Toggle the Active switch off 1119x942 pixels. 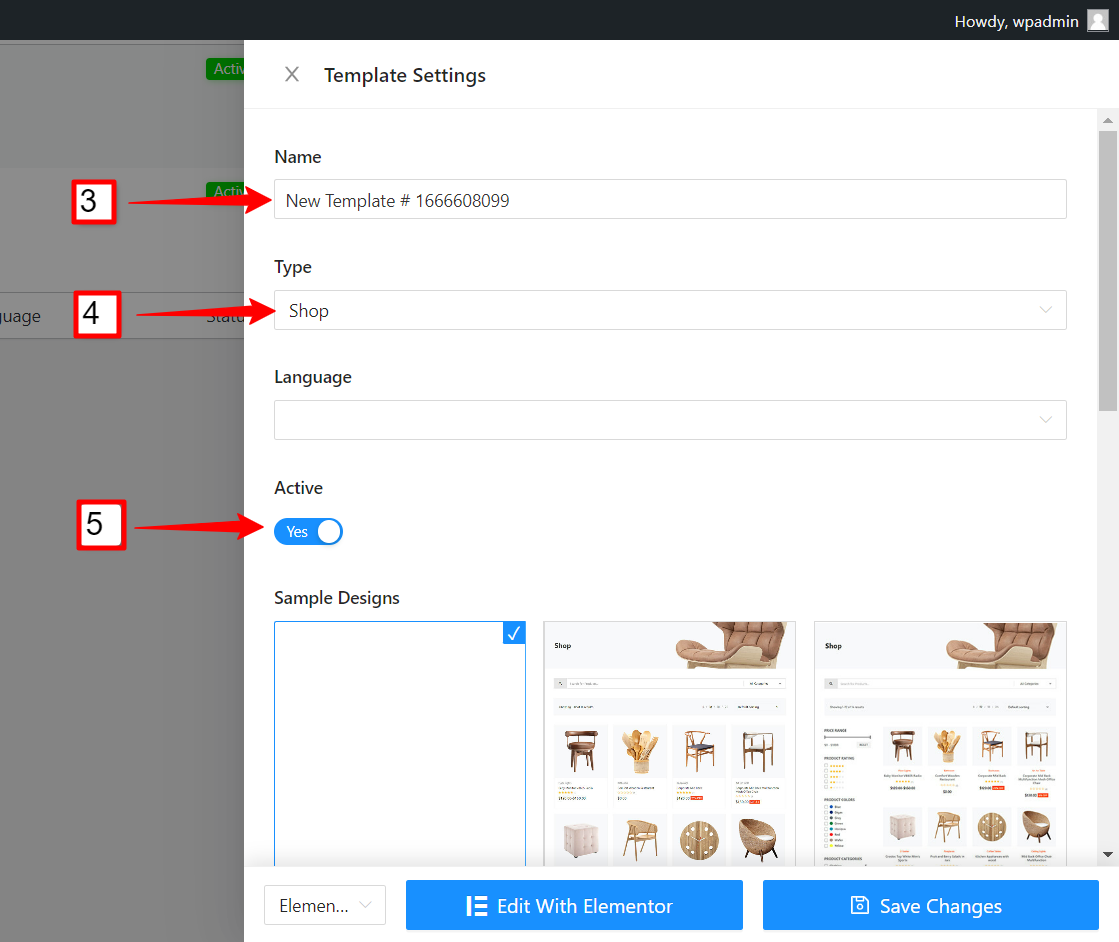point(308,531)
